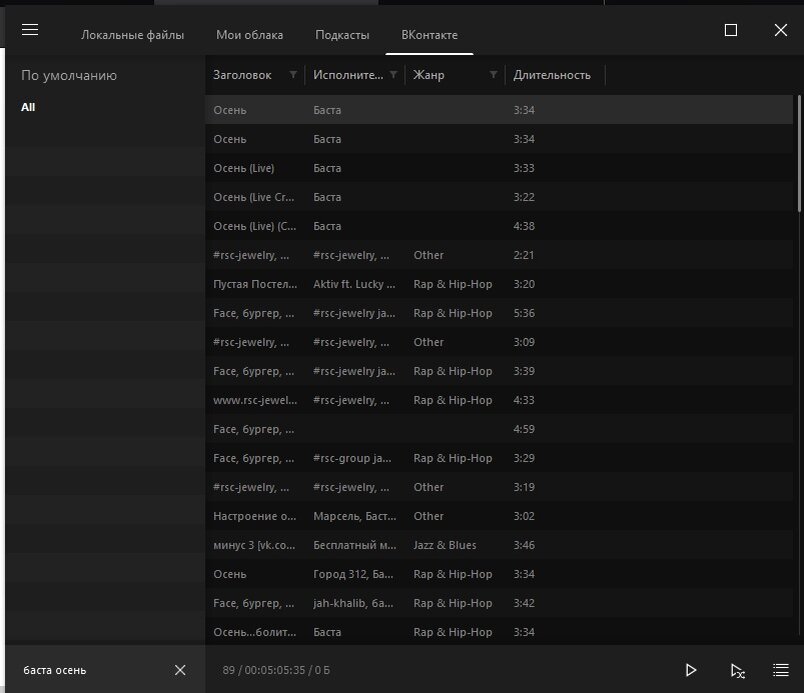Image resolution: width=804 pixels, height=693 pixels.
Task: Select track Осень...болит... by Баста
Action: pyautogui.click(x=499, y=632)
